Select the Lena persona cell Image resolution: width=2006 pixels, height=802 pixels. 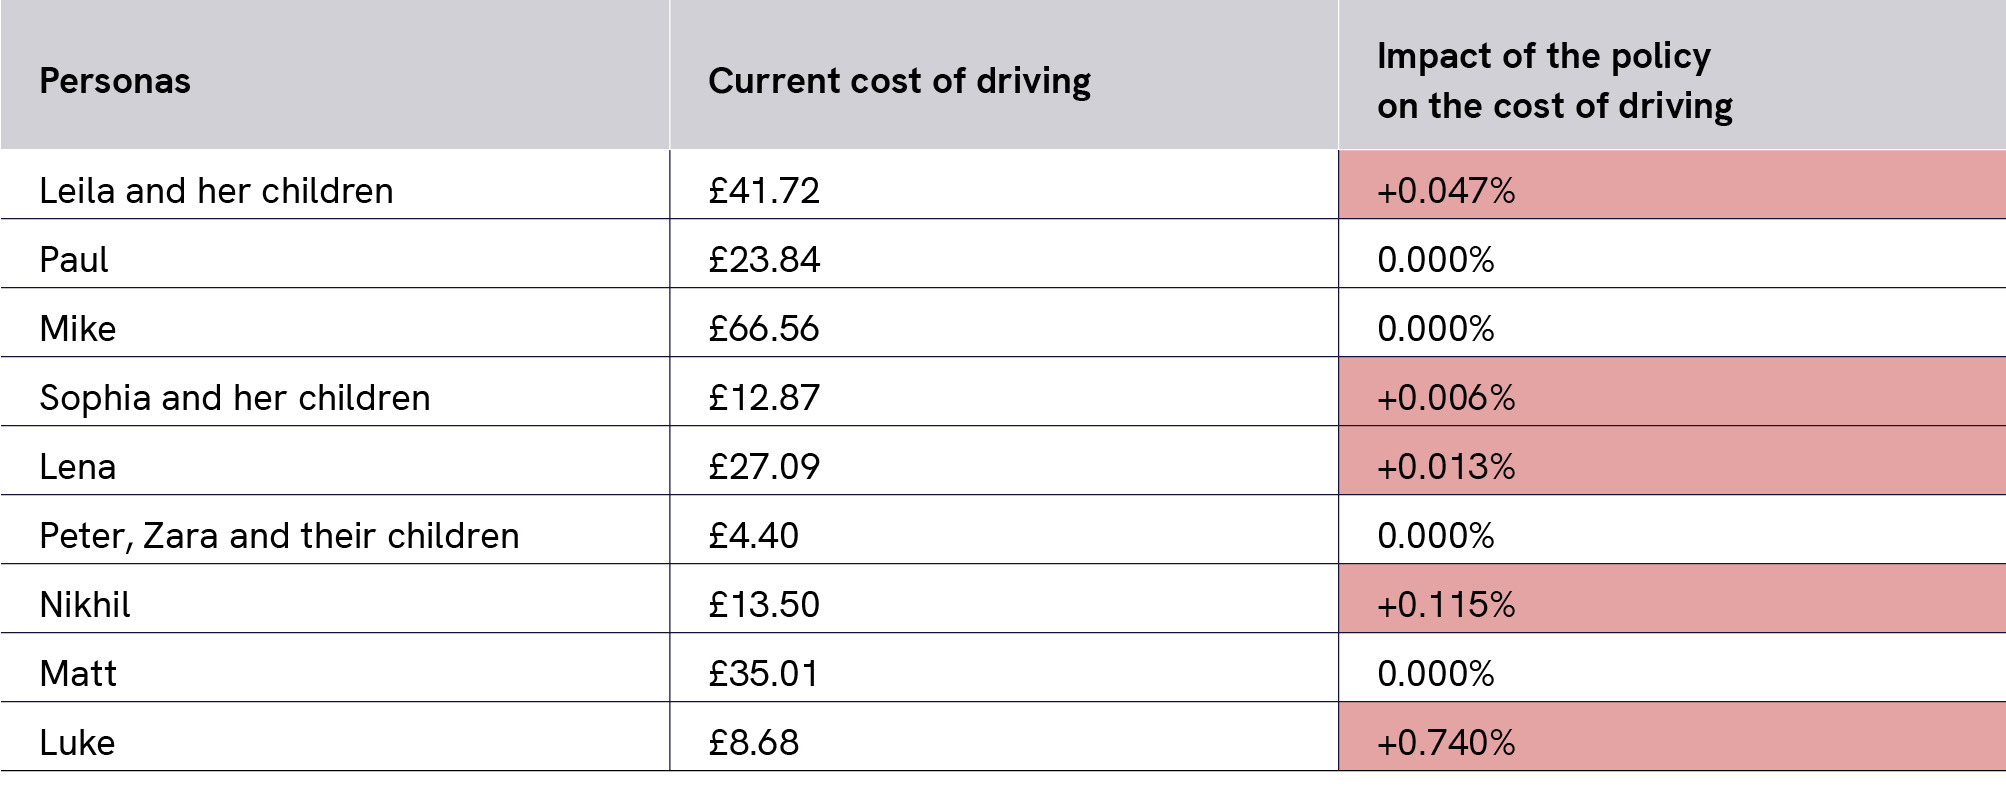coord(78,466)
